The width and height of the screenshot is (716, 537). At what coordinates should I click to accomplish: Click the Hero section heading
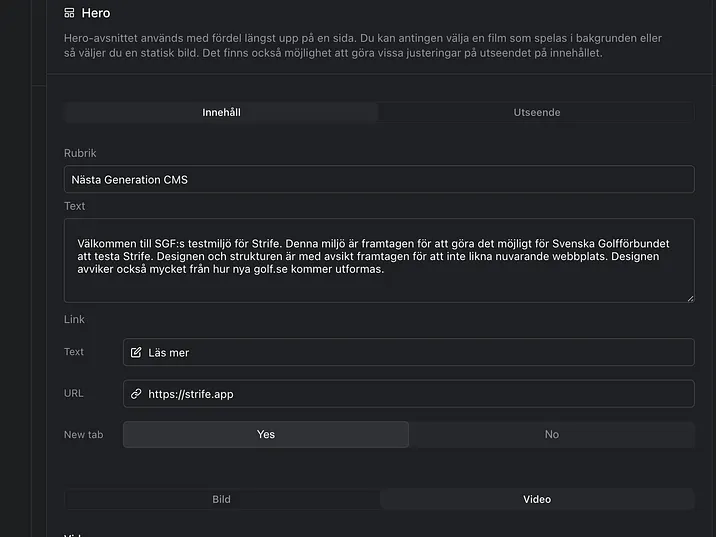pos(96,13)
